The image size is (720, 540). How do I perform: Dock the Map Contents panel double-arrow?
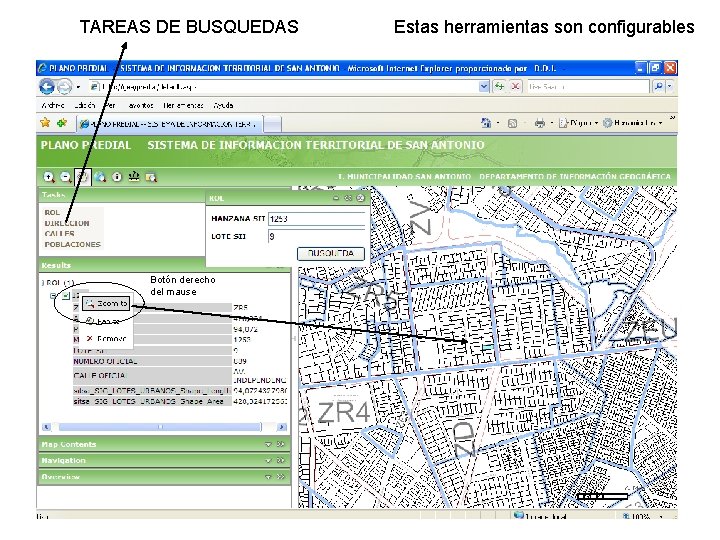(x=281, y=444)
